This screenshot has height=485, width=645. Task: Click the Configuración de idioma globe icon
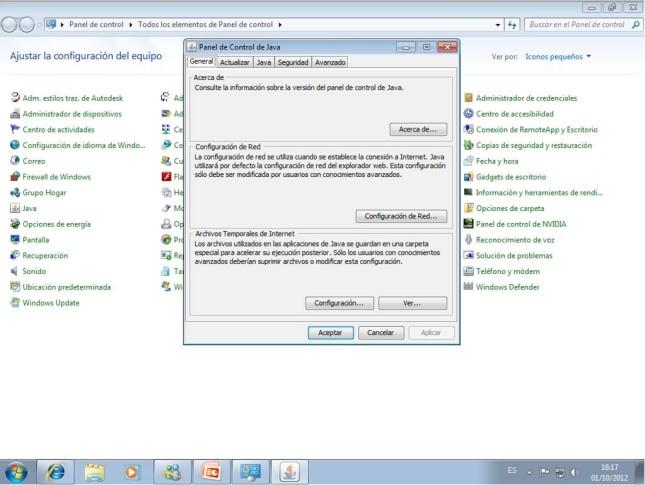pyautogui.click(x=15, y=145)
